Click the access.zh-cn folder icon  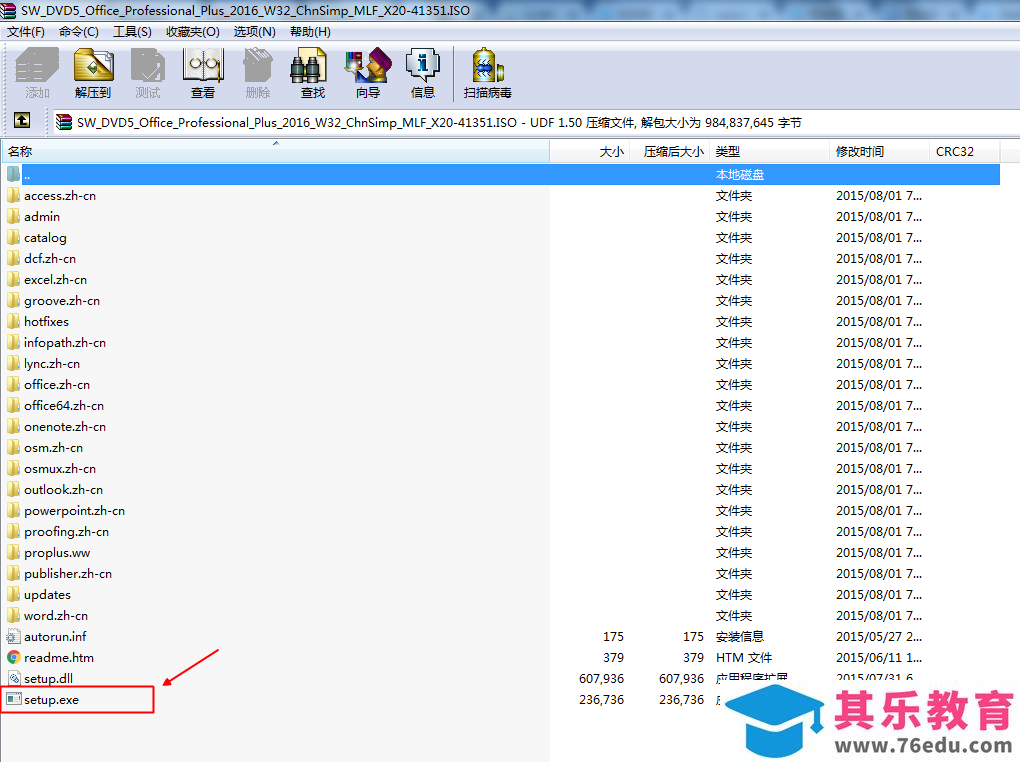click(x=14, y=195)
